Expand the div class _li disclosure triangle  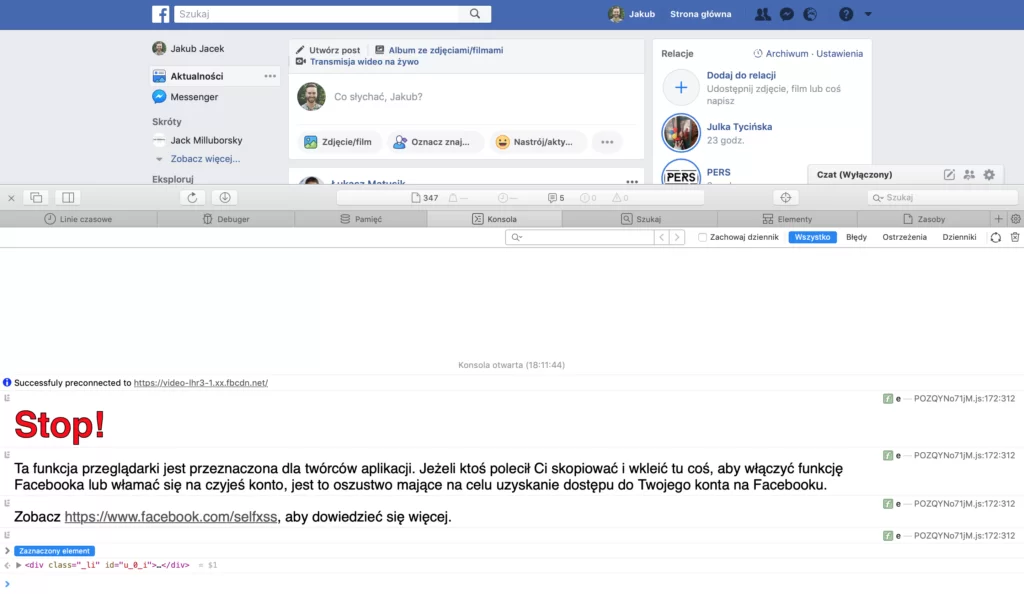(18, 565)
